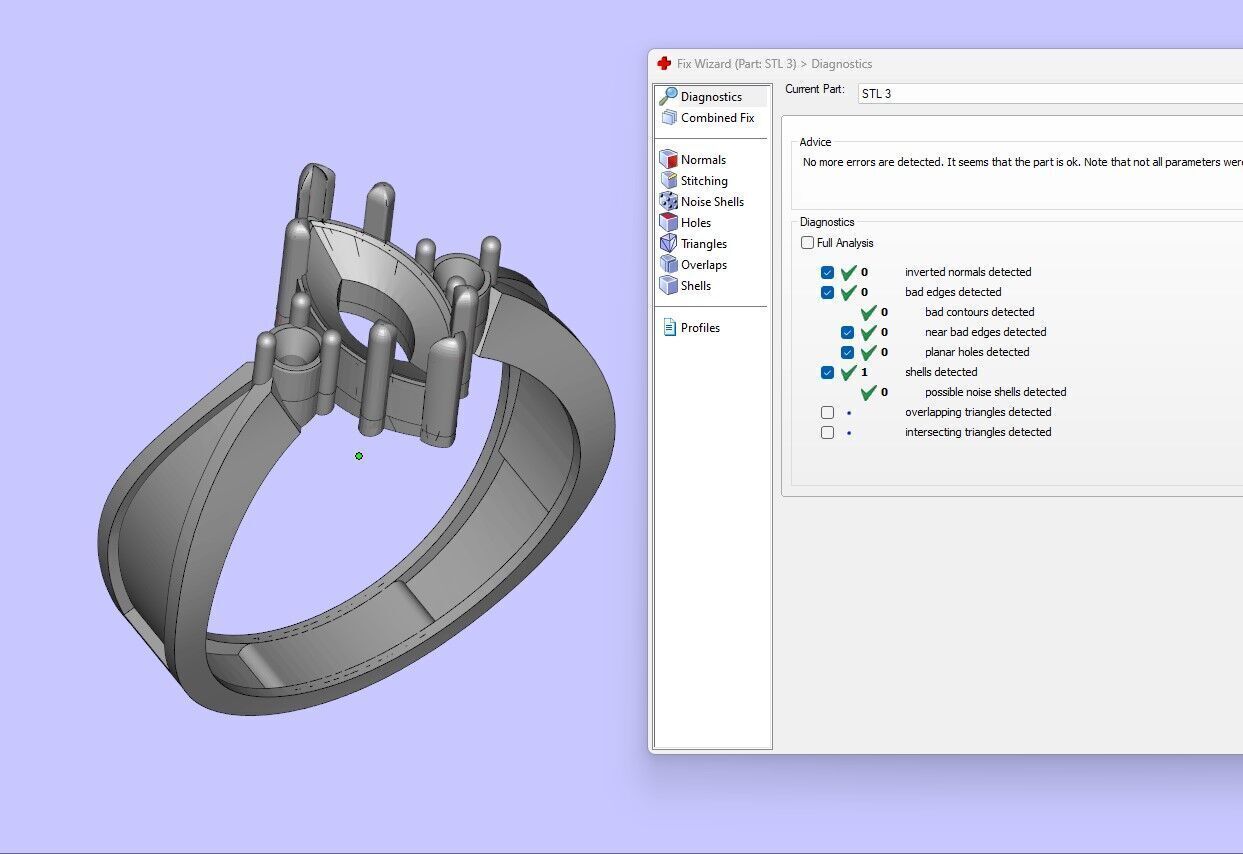Click the green checkmark beside possible noise shells
The image size is (1243, 854).
tap(868, 392)
